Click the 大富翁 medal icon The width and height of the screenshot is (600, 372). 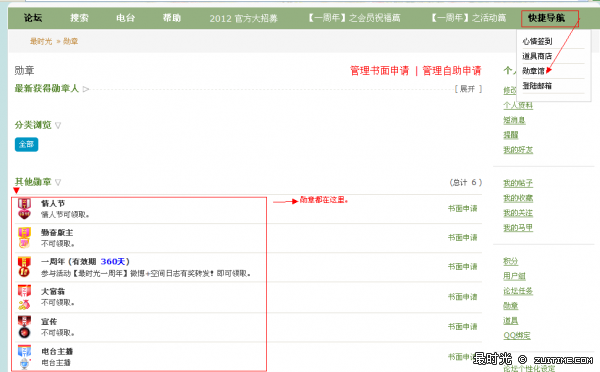(x=24, y=297)
